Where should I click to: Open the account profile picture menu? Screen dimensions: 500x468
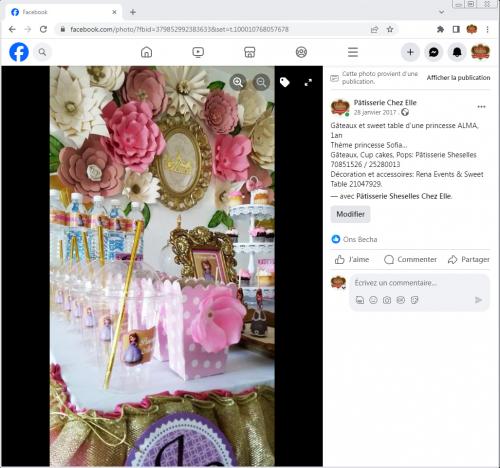click(480, 52)
